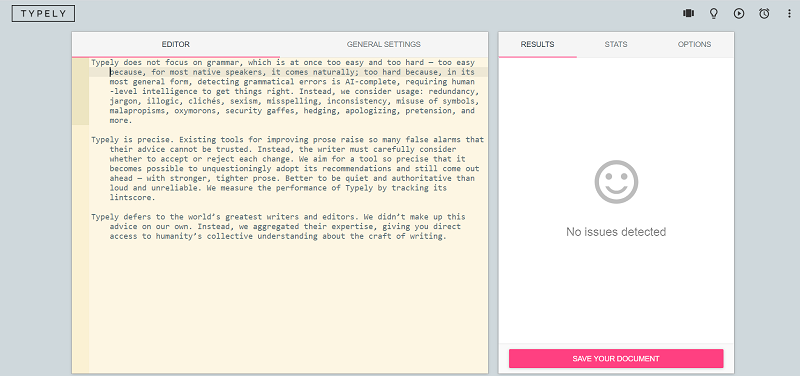The image size is (800, 376).
Task: Click the editor gutter beside first paragraph
Action: (80, 92)
